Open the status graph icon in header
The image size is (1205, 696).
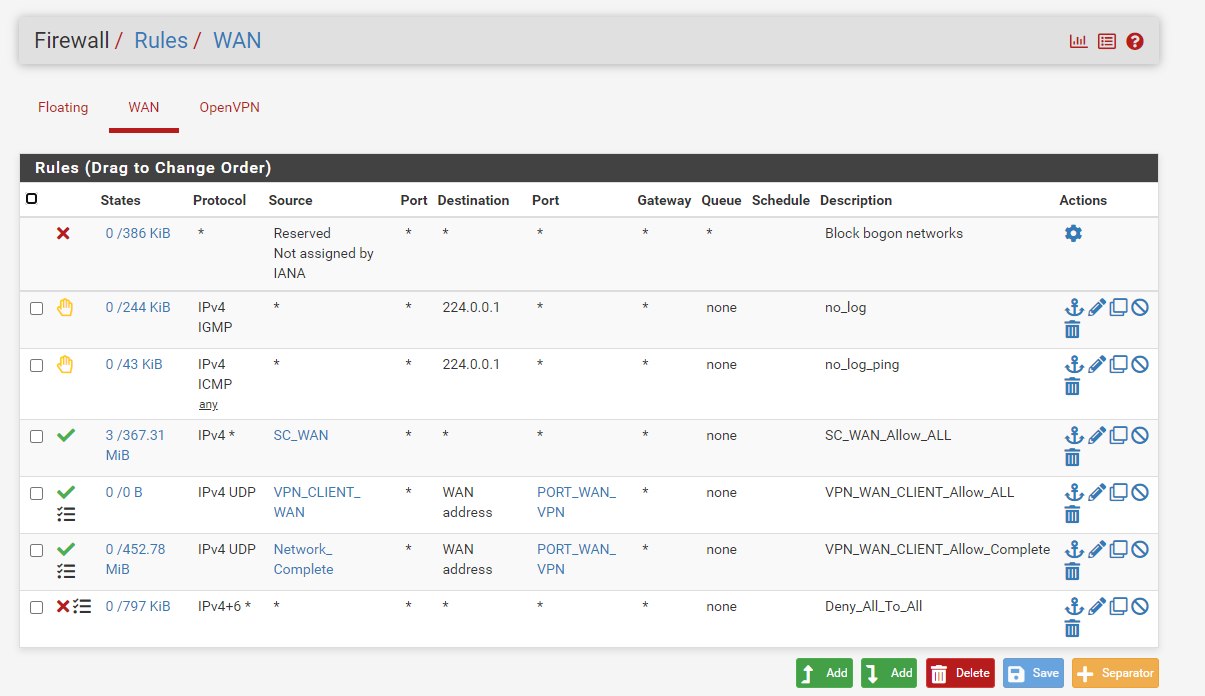pos(1078,41)
